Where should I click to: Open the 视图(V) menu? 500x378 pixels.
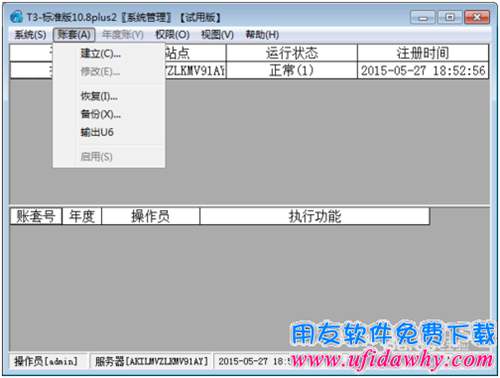[217, 34]
